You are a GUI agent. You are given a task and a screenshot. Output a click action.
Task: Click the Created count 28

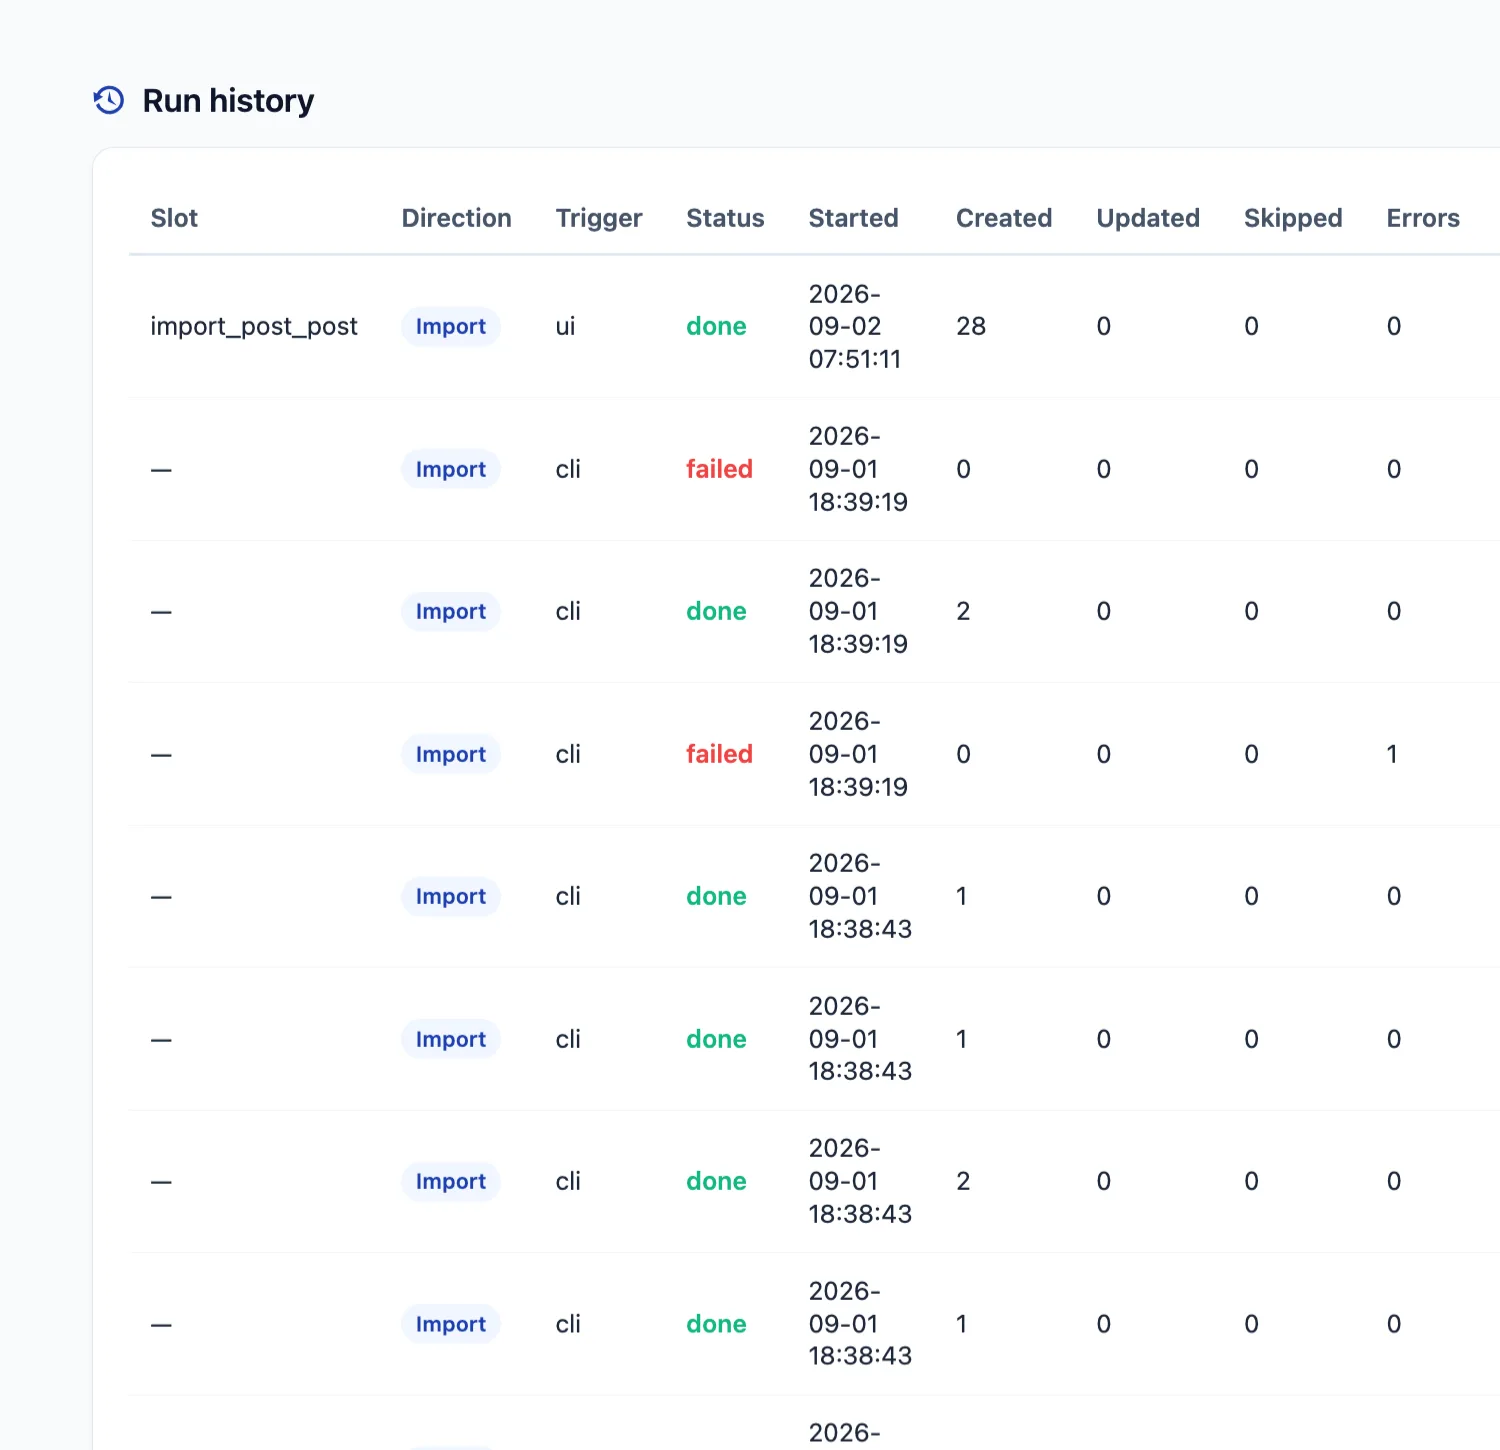(971, 327)
